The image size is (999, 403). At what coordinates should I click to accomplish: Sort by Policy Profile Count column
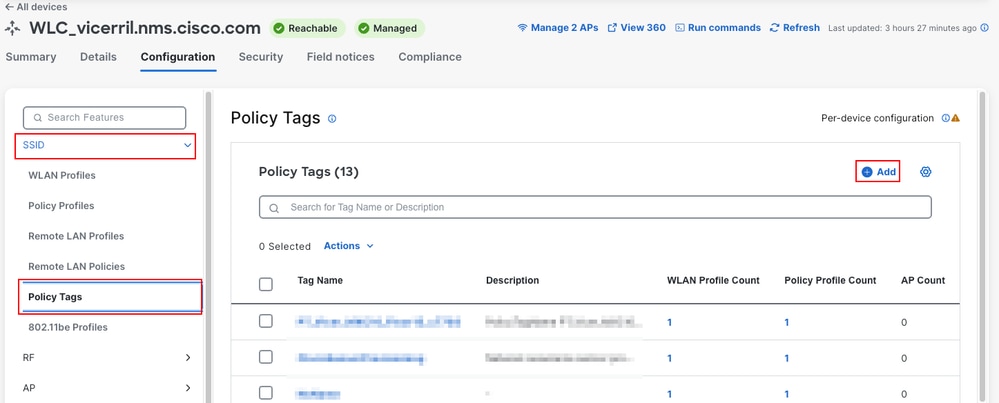(830, 281)
